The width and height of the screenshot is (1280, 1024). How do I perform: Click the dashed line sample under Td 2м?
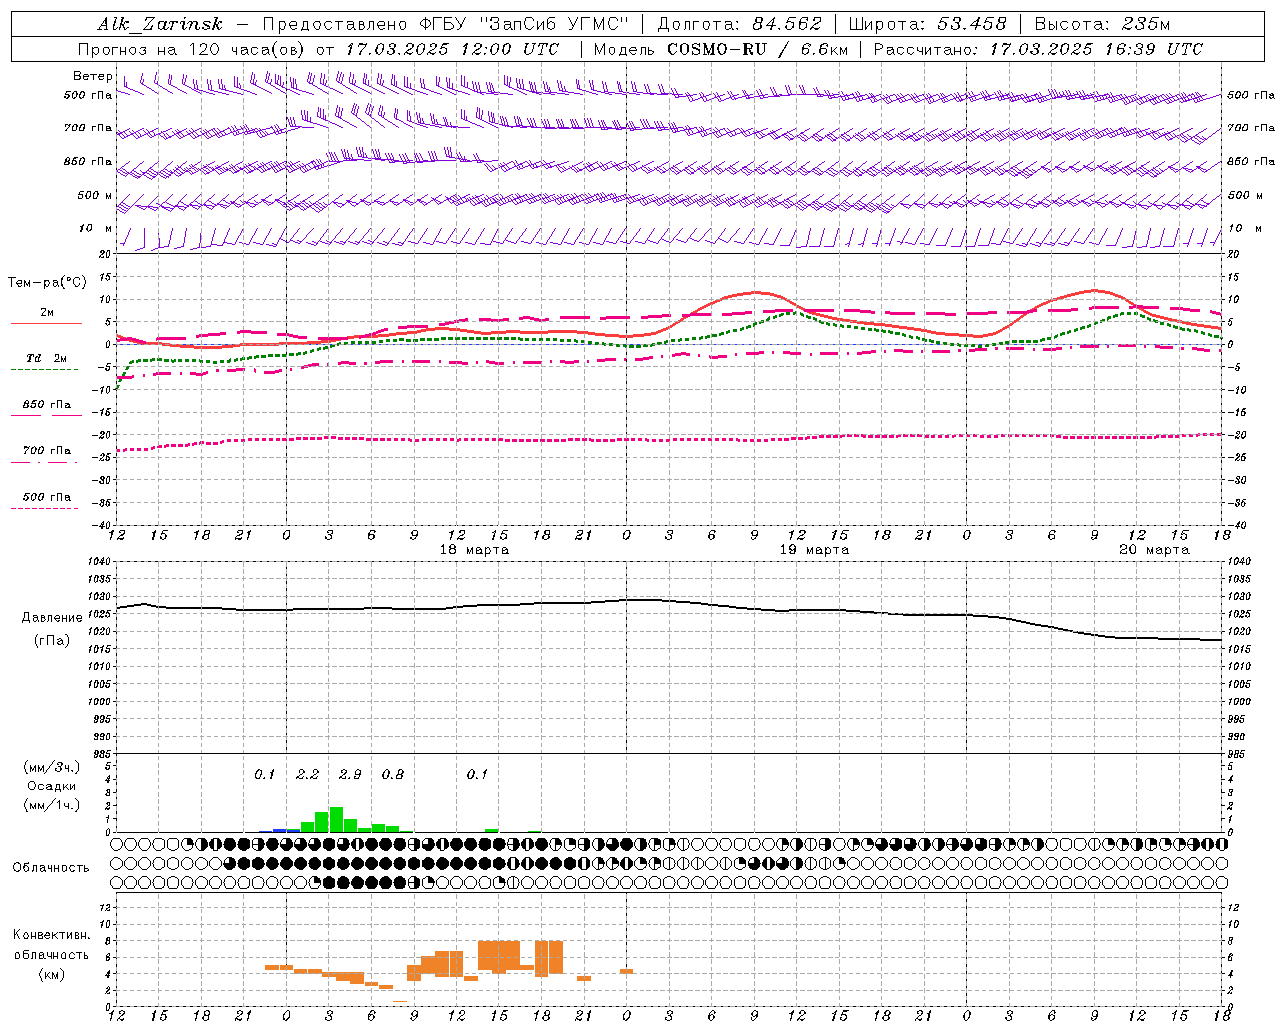point(44,370)
